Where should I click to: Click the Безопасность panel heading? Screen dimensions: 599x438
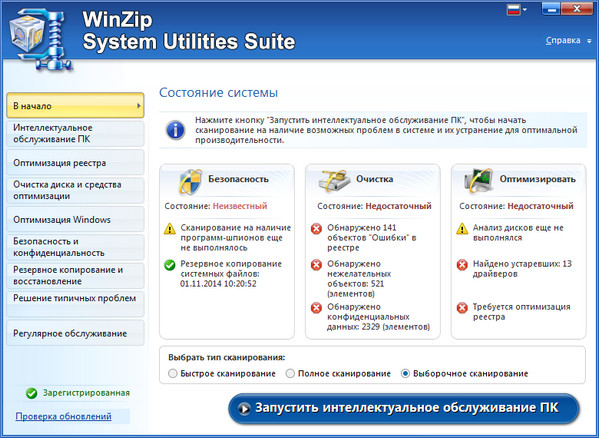click(x=238, y=179)
